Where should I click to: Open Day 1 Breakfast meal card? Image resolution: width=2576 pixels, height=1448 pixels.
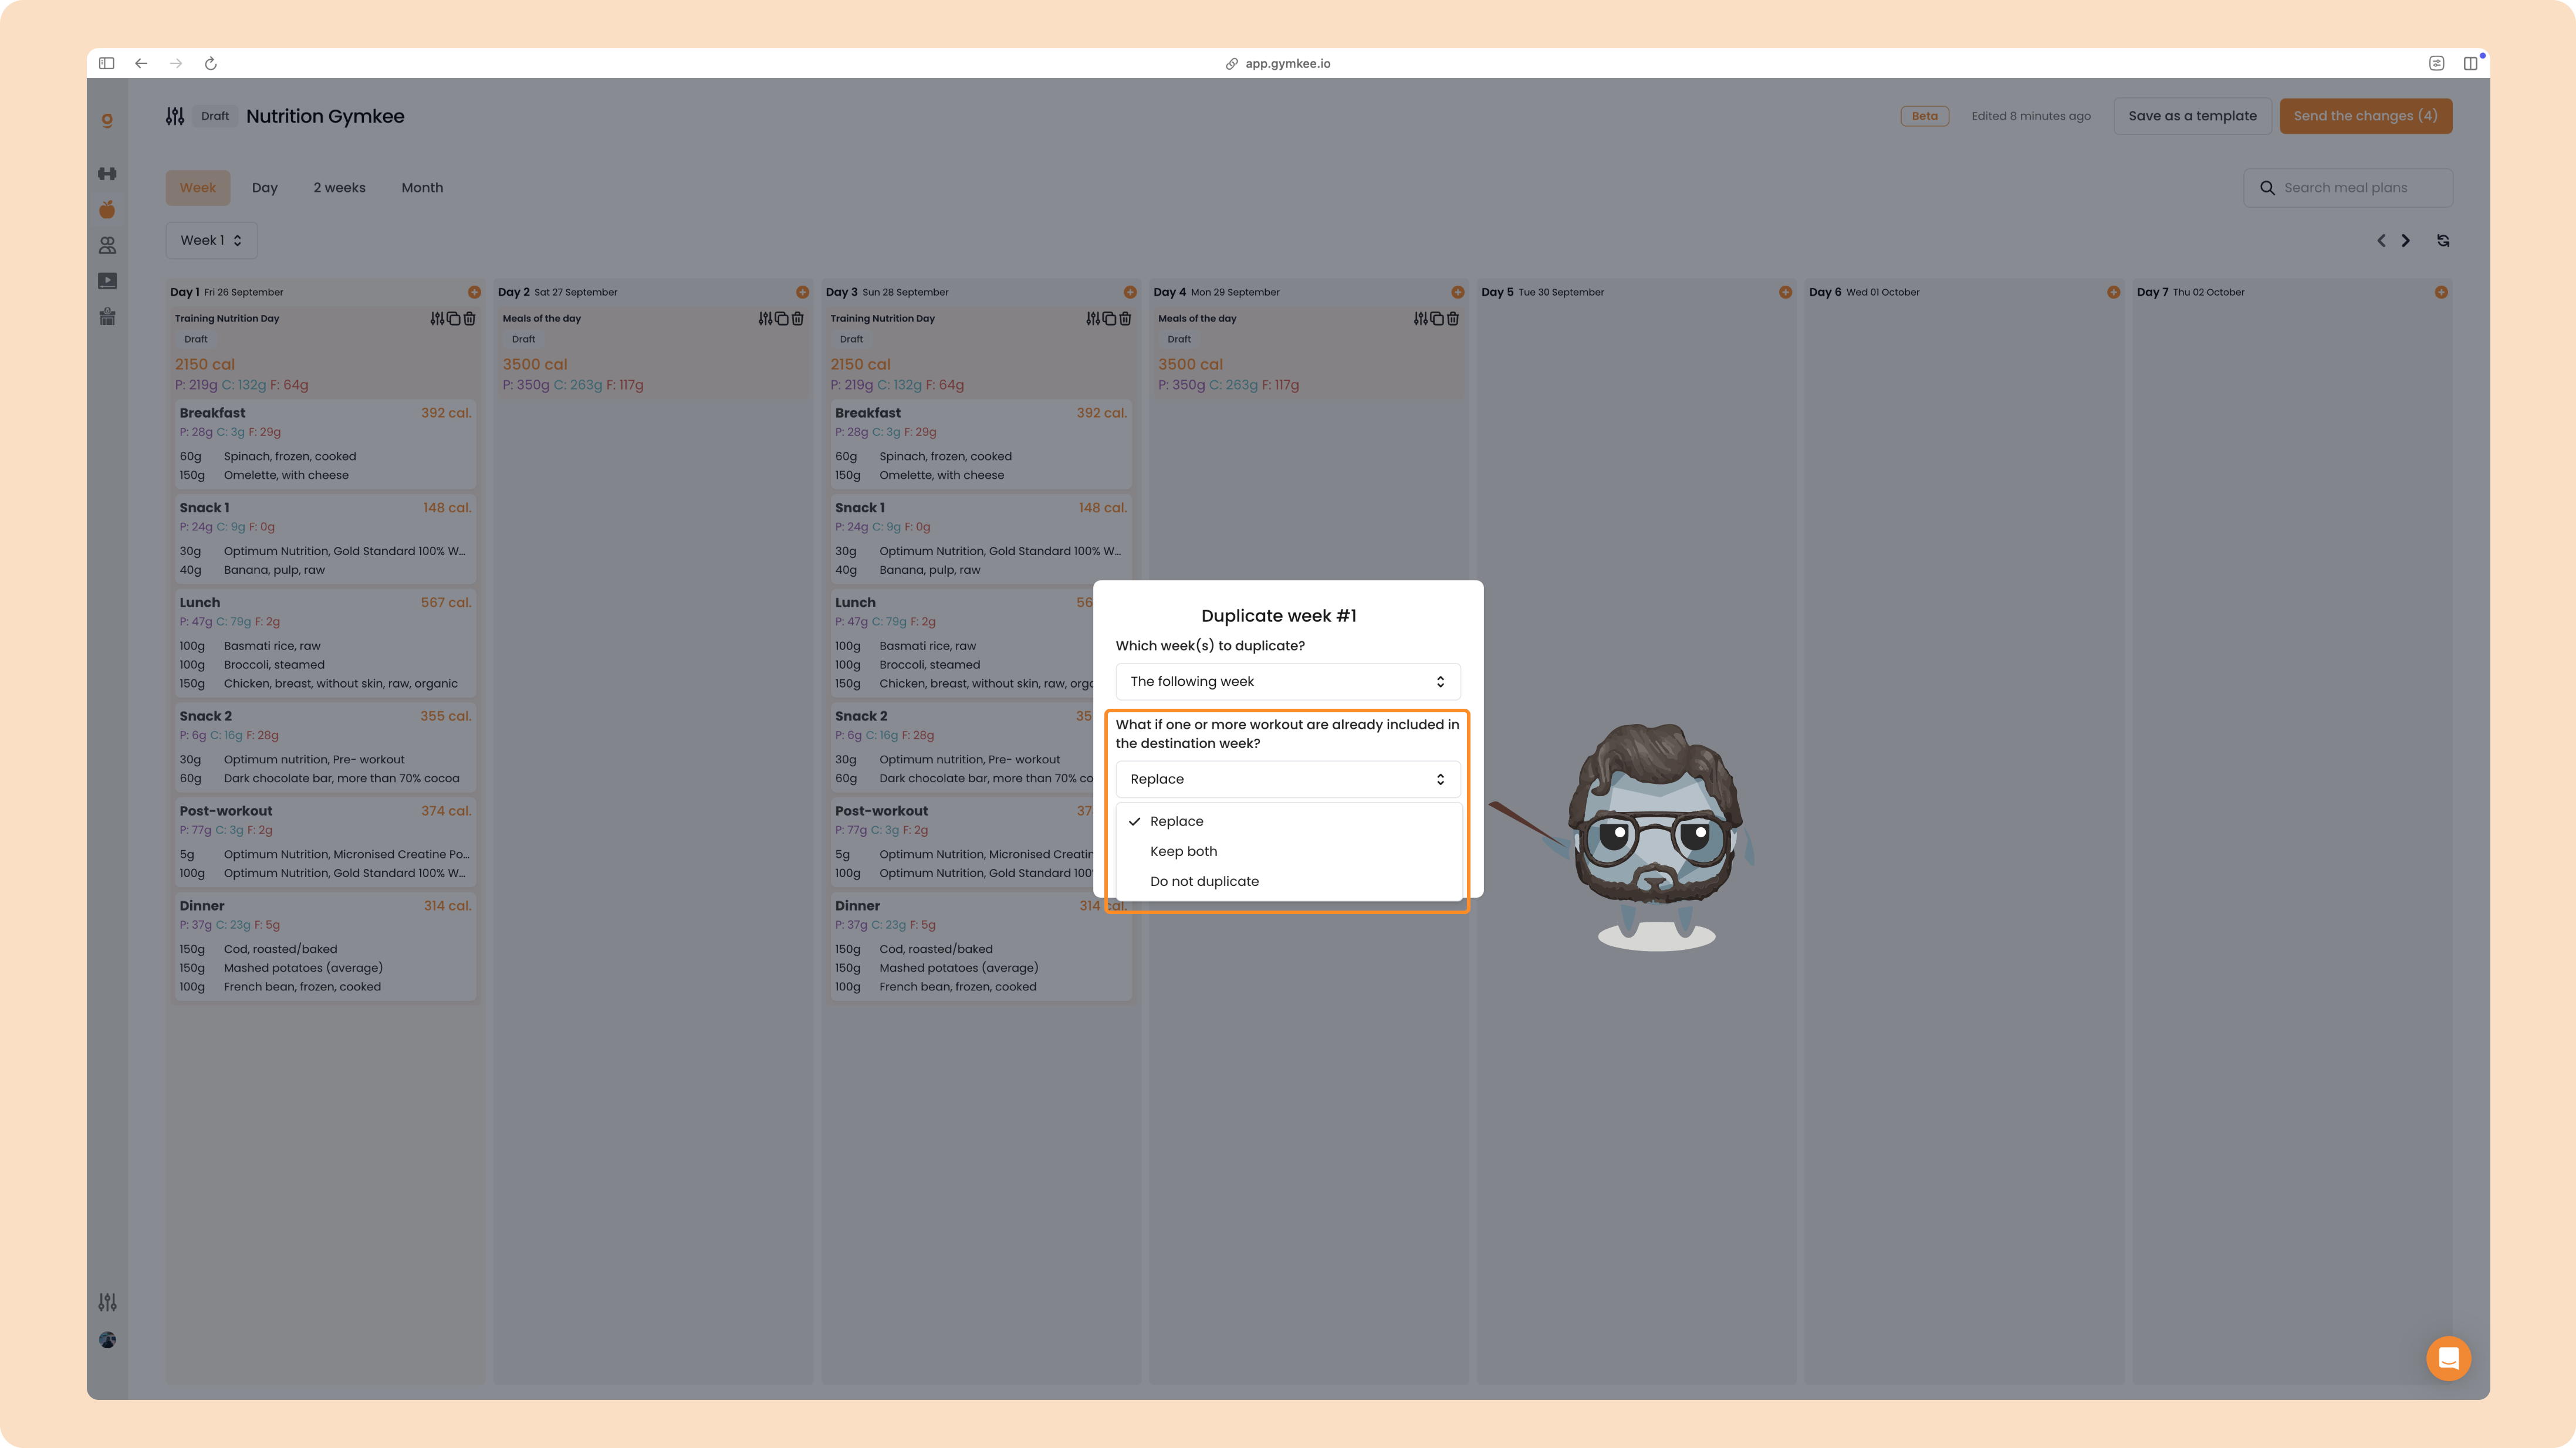pyautogui.click(x=325, y=443)
